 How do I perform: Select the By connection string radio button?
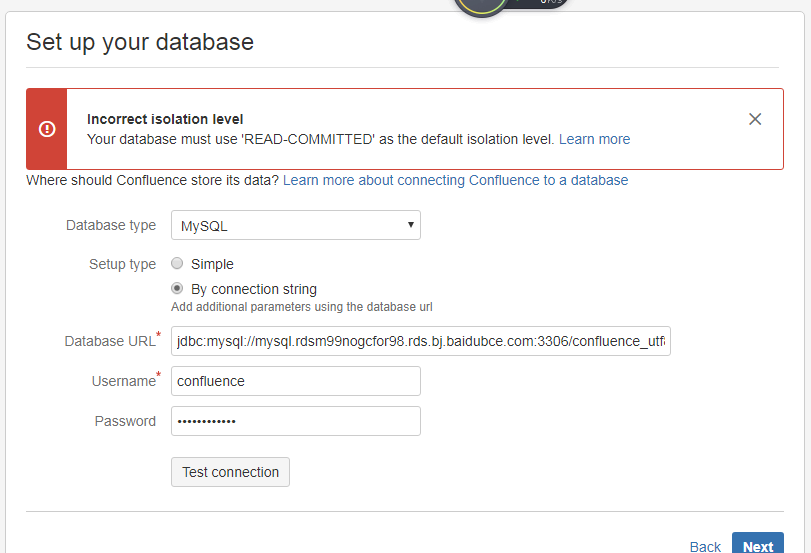coord(177,289)
